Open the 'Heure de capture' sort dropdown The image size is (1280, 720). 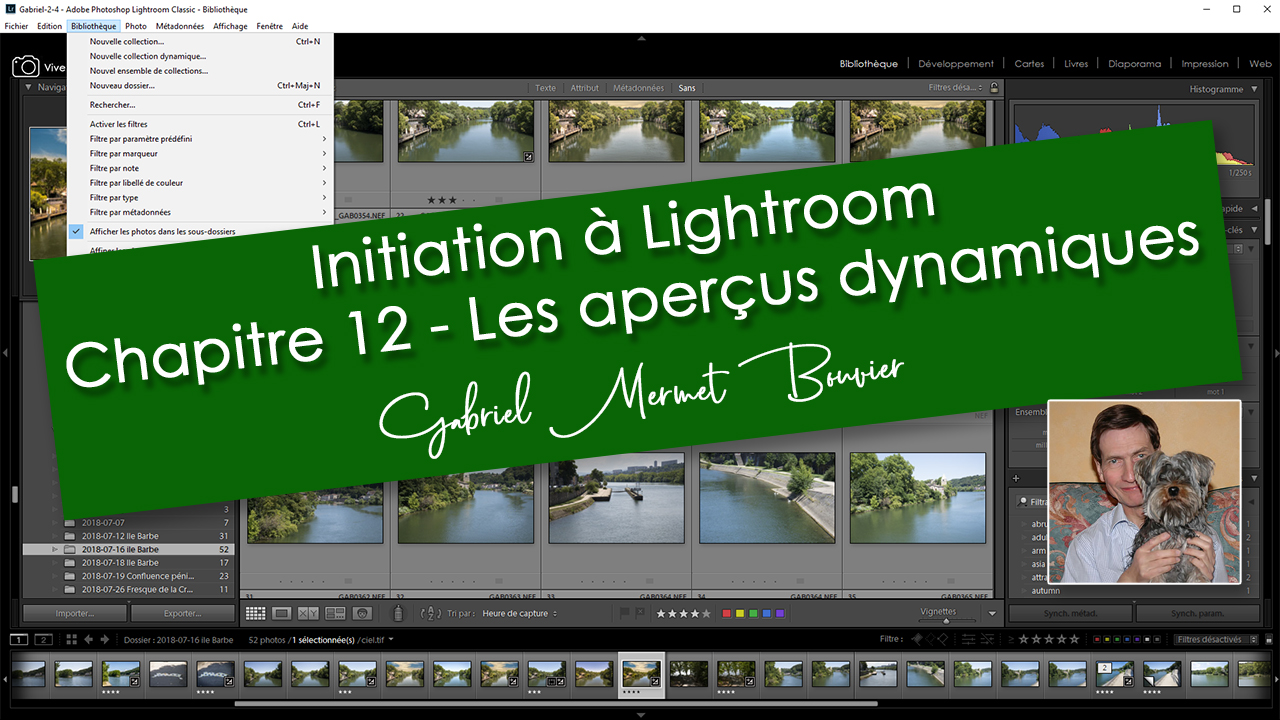click(520, 614)
